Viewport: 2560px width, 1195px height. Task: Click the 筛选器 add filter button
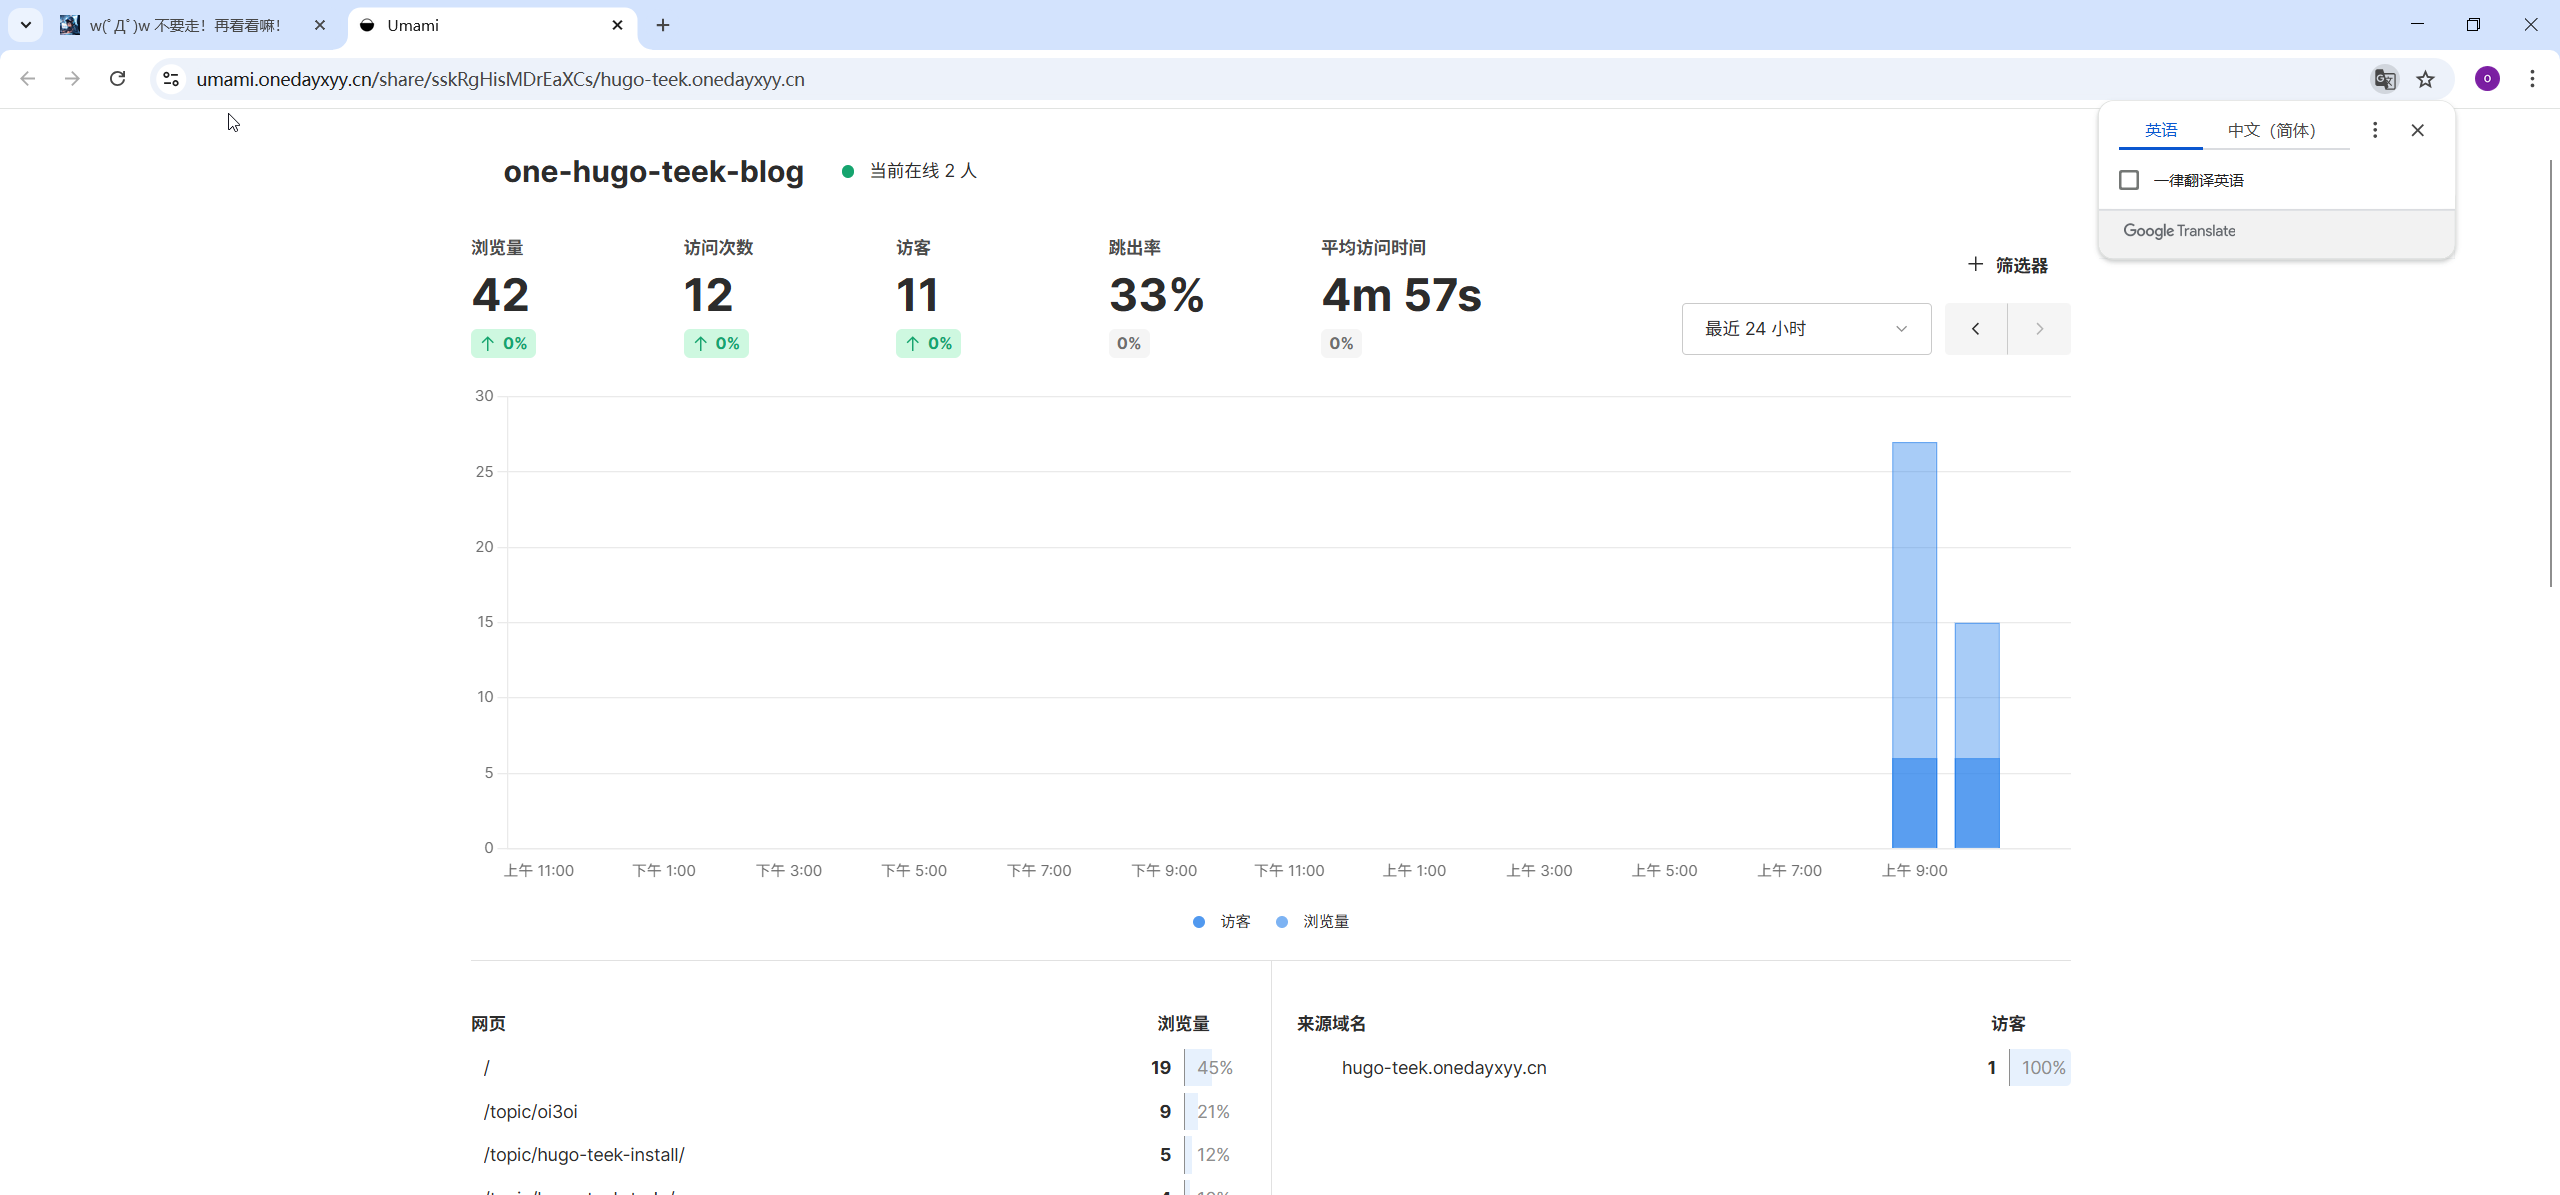click(x=2008, y=265)
